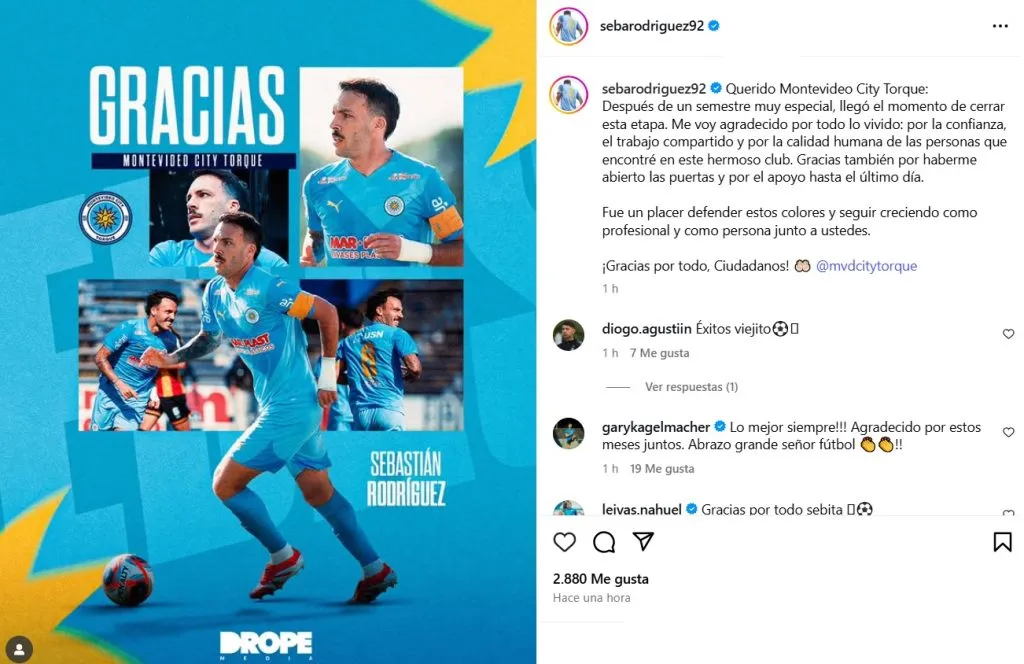
Task: Show likes on garykagelmacher's comment (19 Me gusta)
Action: click(x=662, y=468)
